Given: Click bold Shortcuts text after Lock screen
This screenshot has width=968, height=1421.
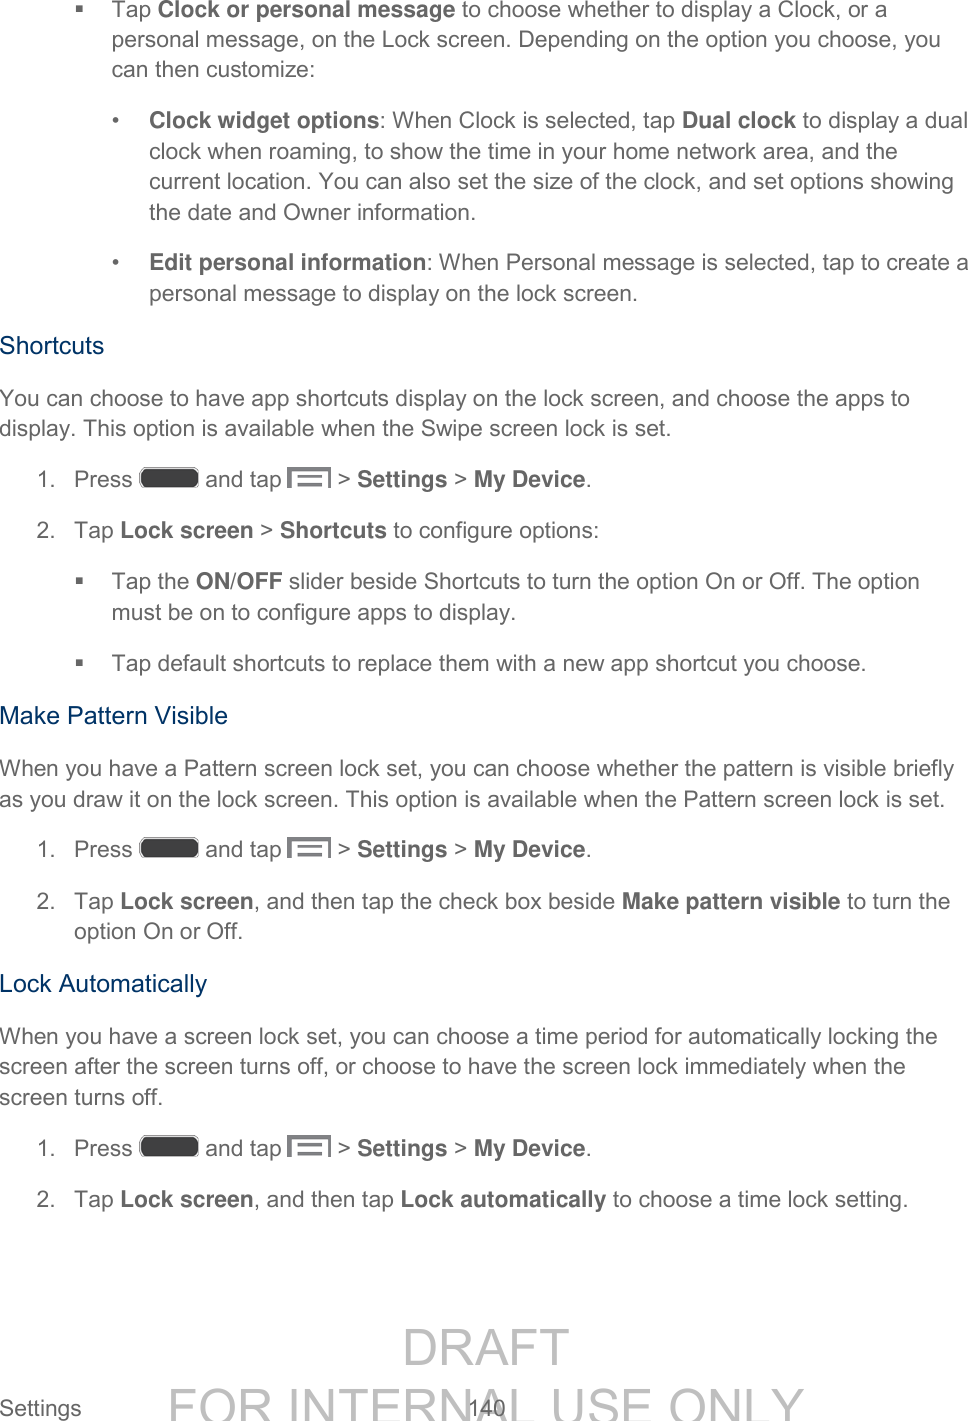Looking at the screenshot, I should (333, 531).
